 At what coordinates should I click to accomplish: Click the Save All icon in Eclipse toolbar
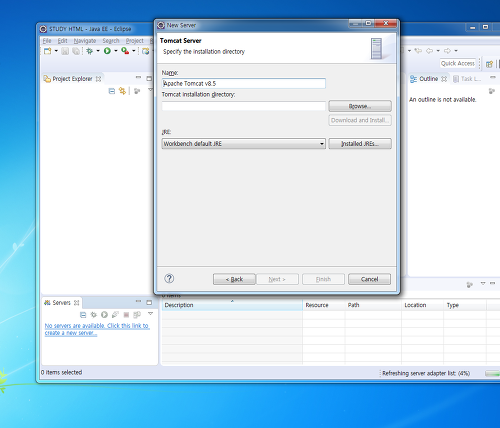(76, 51)
